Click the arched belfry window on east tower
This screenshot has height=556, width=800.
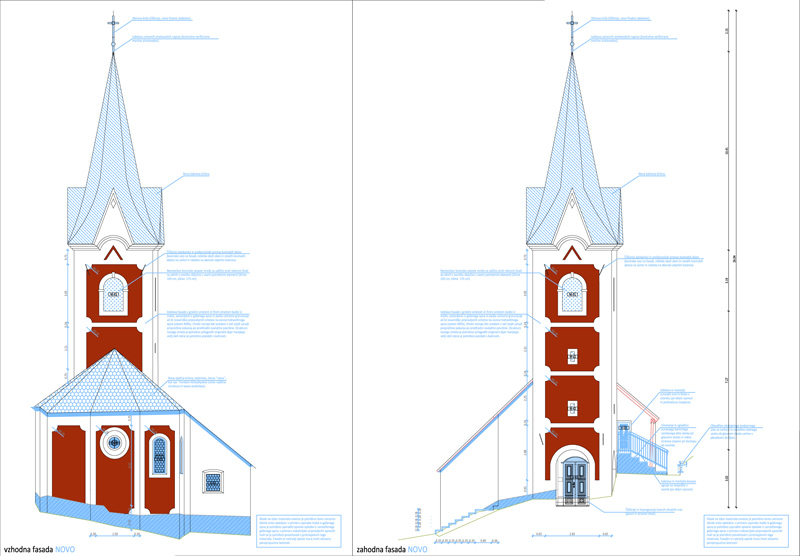(113, 291)
